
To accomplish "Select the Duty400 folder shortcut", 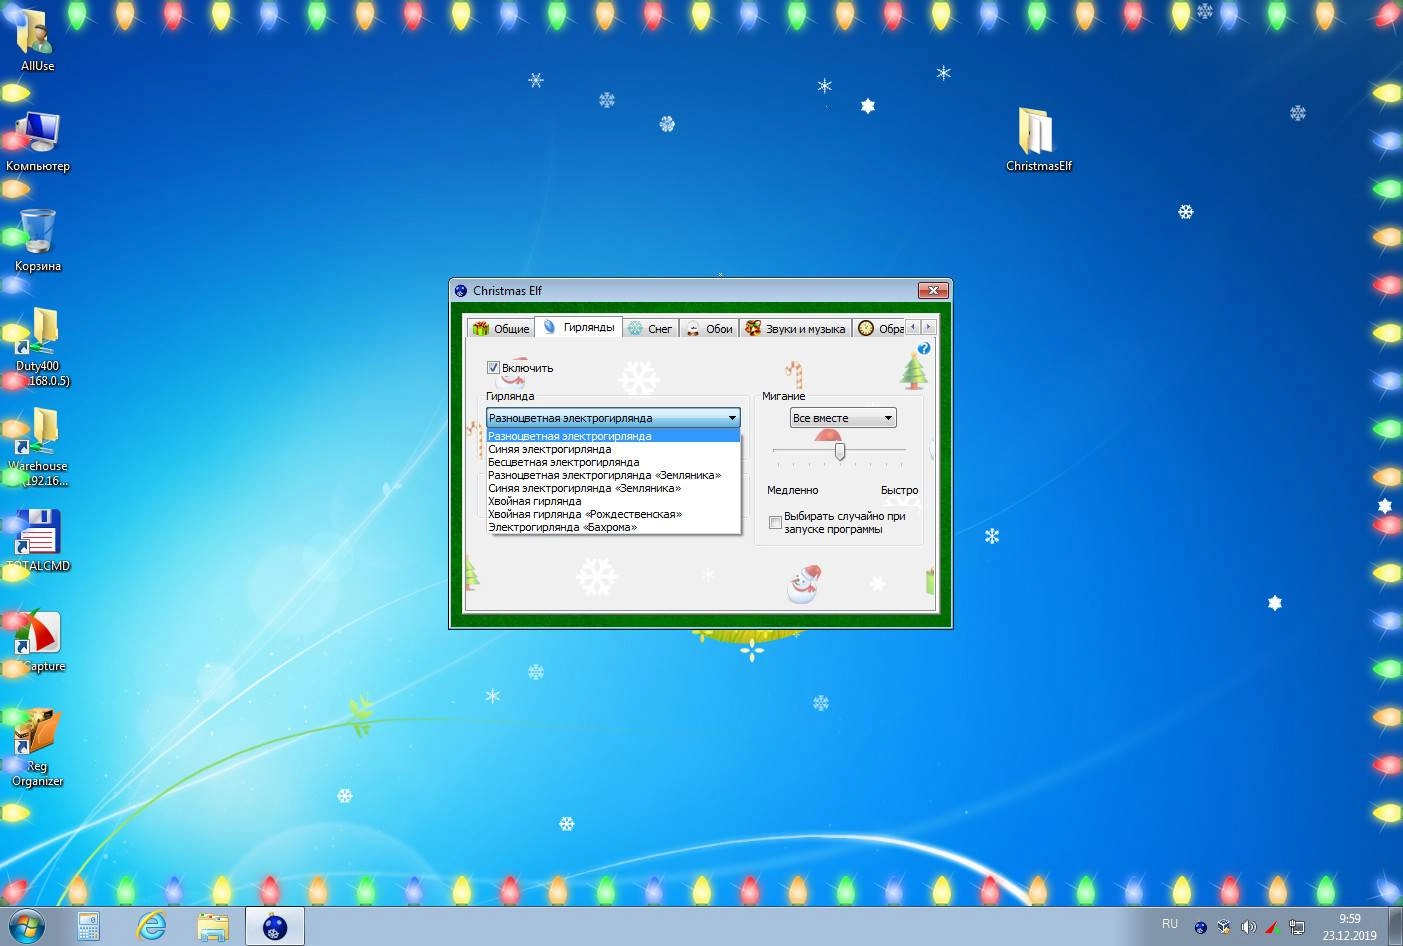I will [x=37, y=346].
